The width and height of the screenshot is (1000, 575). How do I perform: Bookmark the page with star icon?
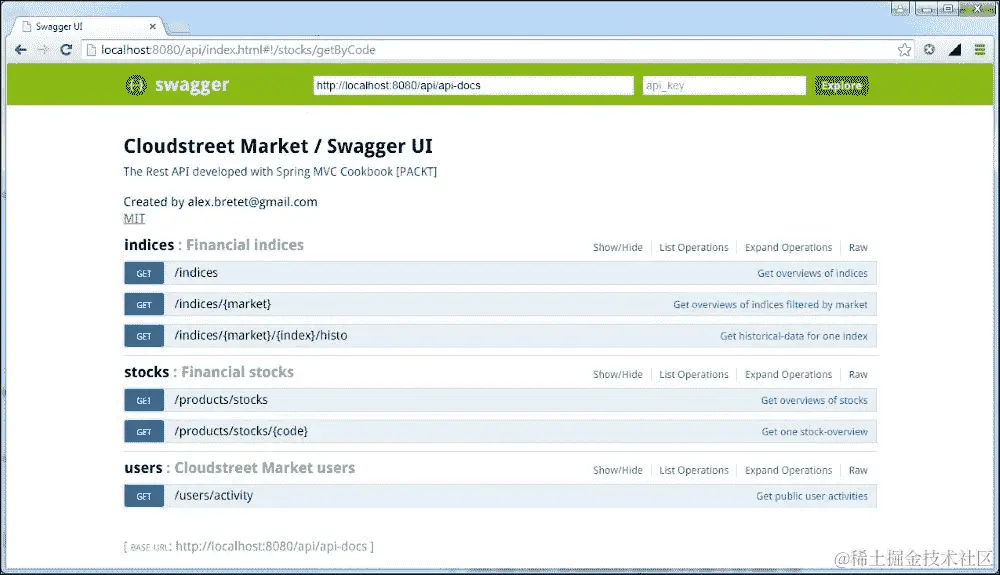pos(904,50)
